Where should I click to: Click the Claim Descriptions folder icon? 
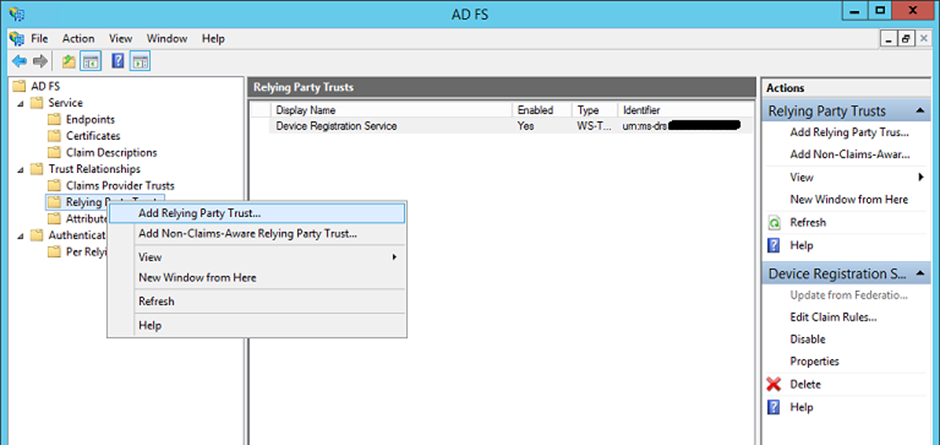tap(55, 153)
